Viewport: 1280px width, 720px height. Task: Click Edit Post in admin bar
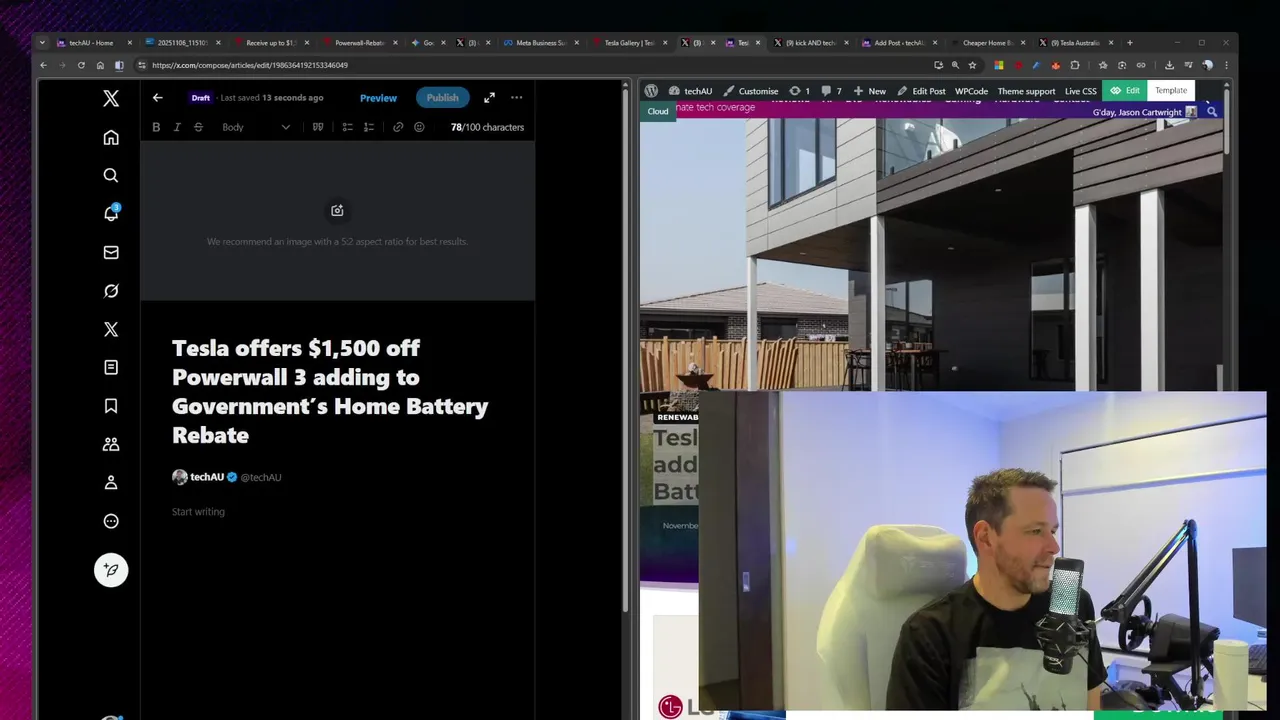coord(921,91)
